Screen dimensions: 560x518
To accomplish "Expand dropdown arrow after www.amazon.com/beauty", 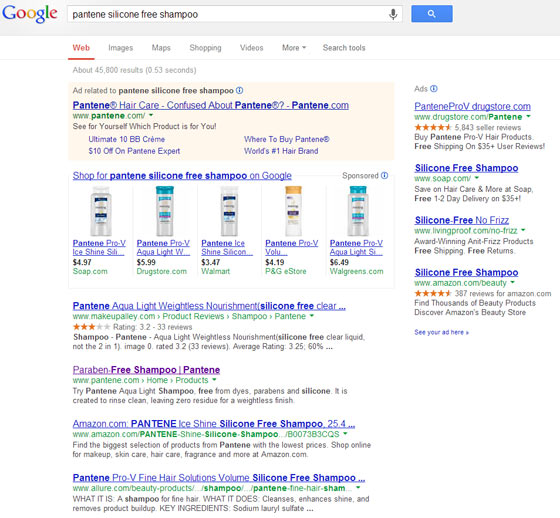I will pyautogui.click(x=512, y=282).
